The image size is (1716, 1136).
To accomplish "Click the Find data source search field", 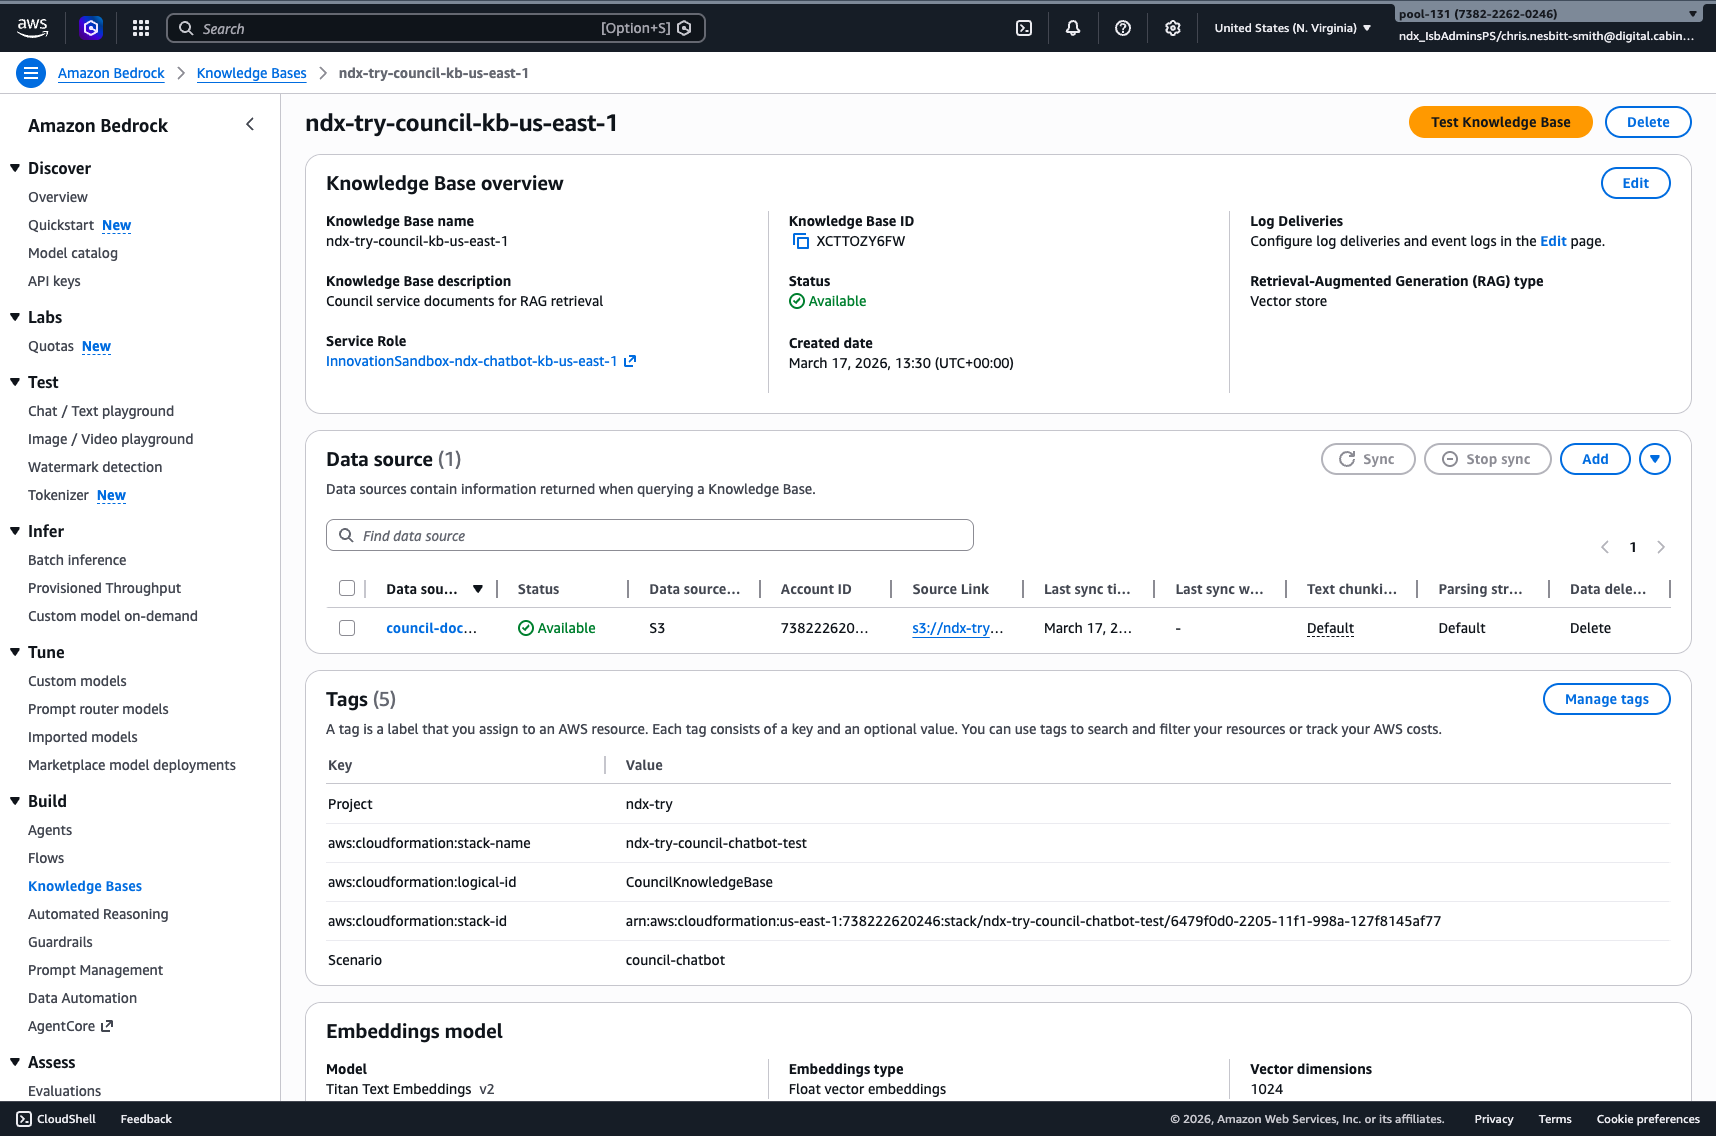I will 649,535.
